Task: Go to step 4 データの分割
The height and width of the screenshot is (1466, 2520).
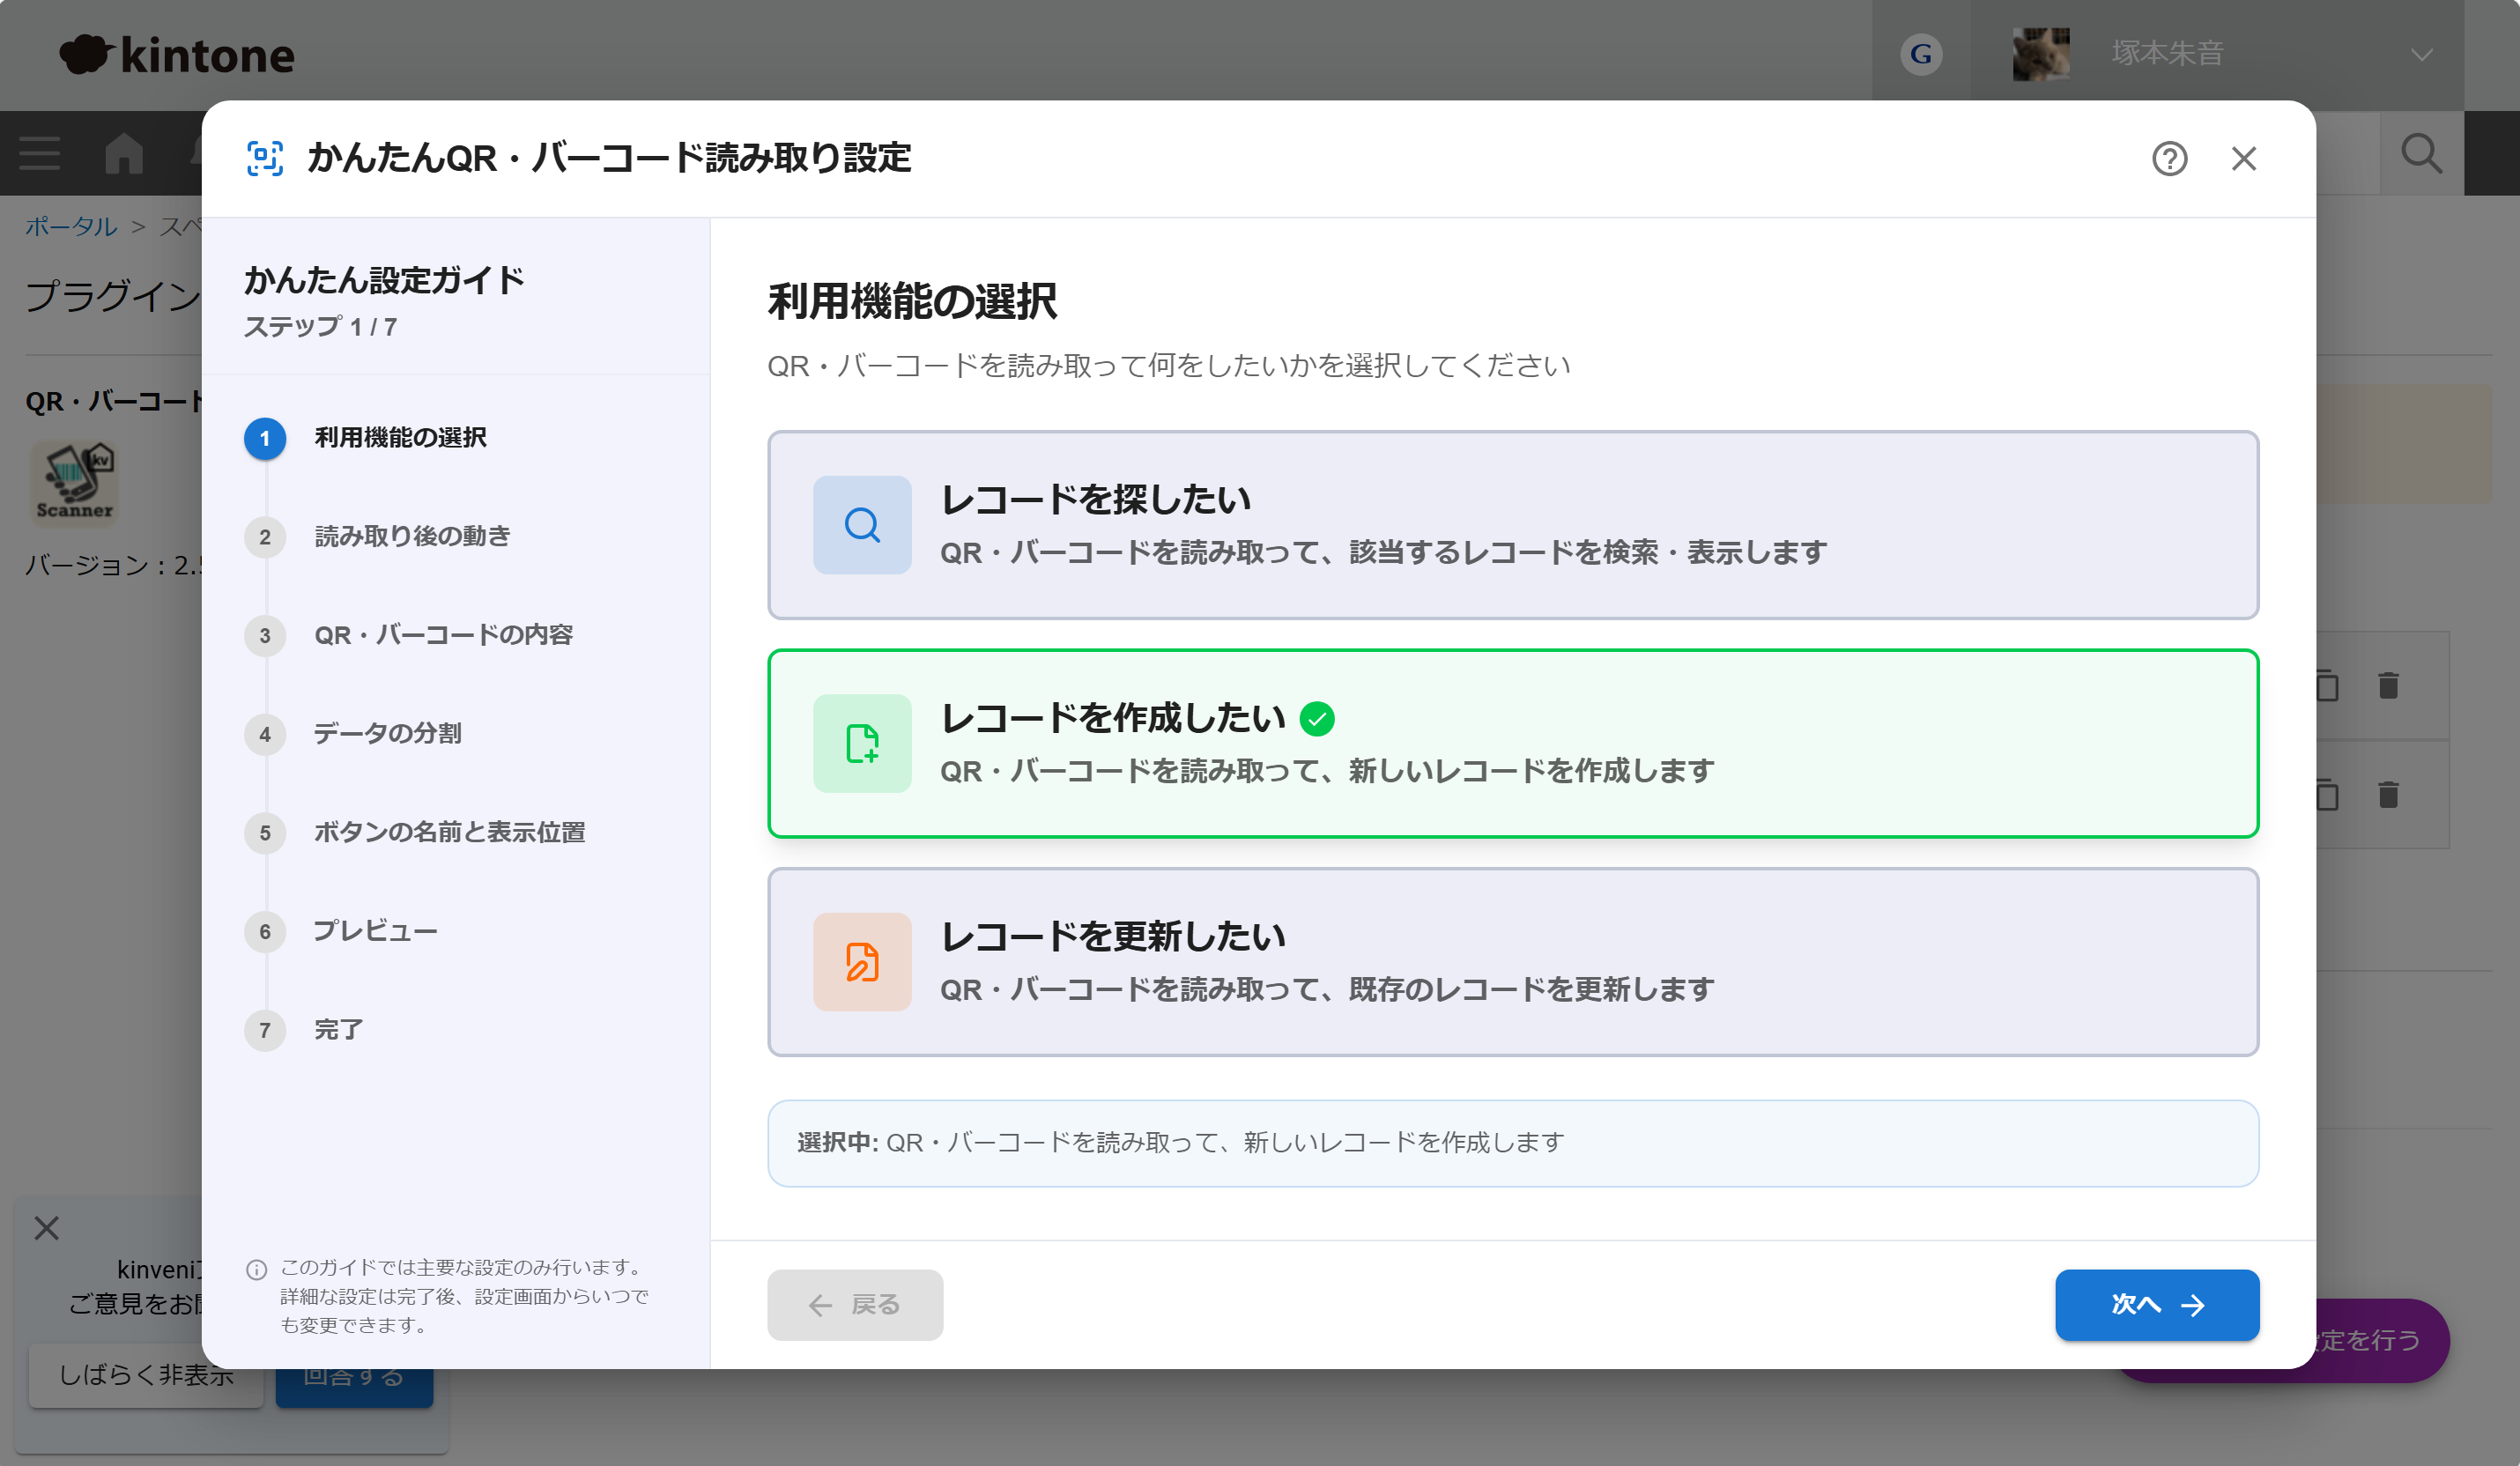Action: (353, 734)
